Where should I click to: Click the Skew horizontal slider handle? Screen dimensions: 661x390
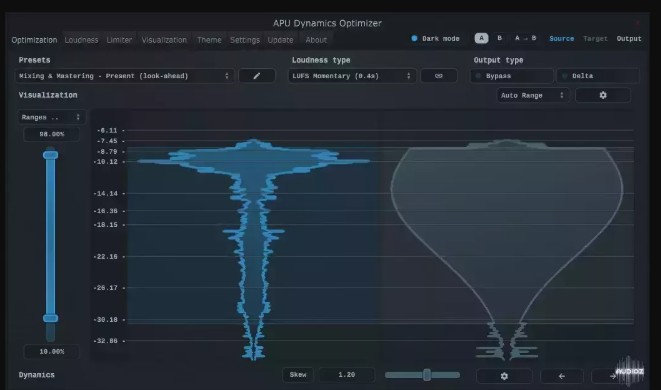point(427,375)
